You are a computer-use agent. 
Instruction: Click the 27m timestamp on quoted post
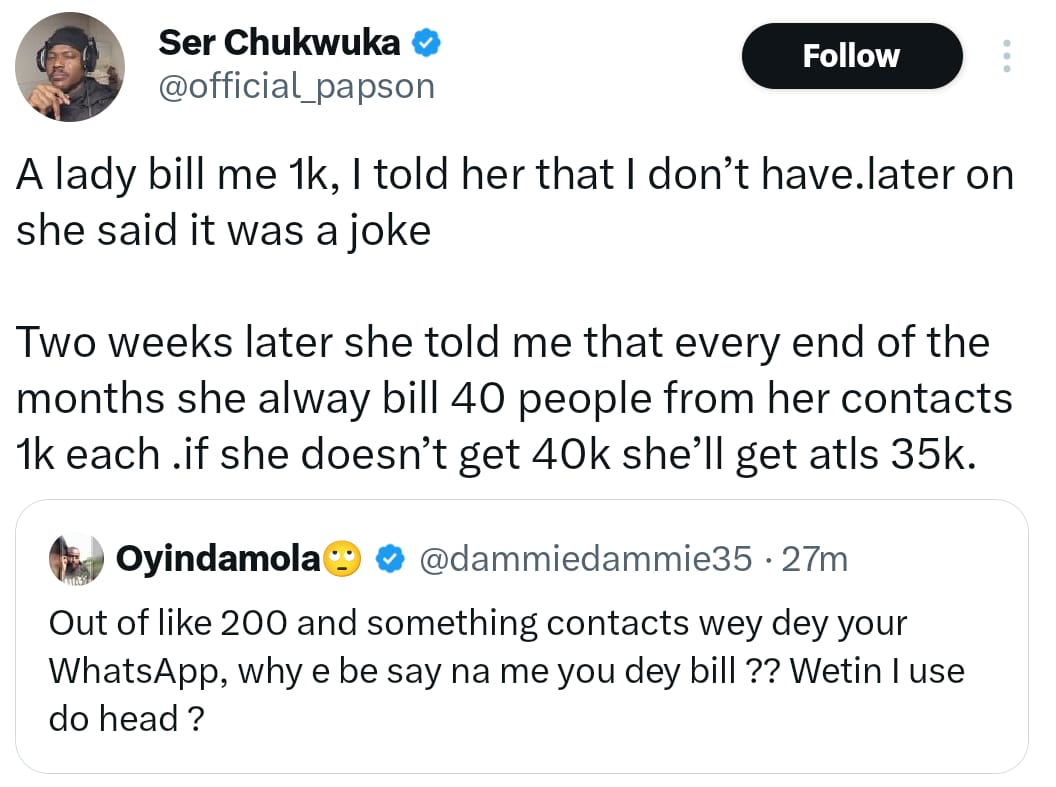[813, 560]
